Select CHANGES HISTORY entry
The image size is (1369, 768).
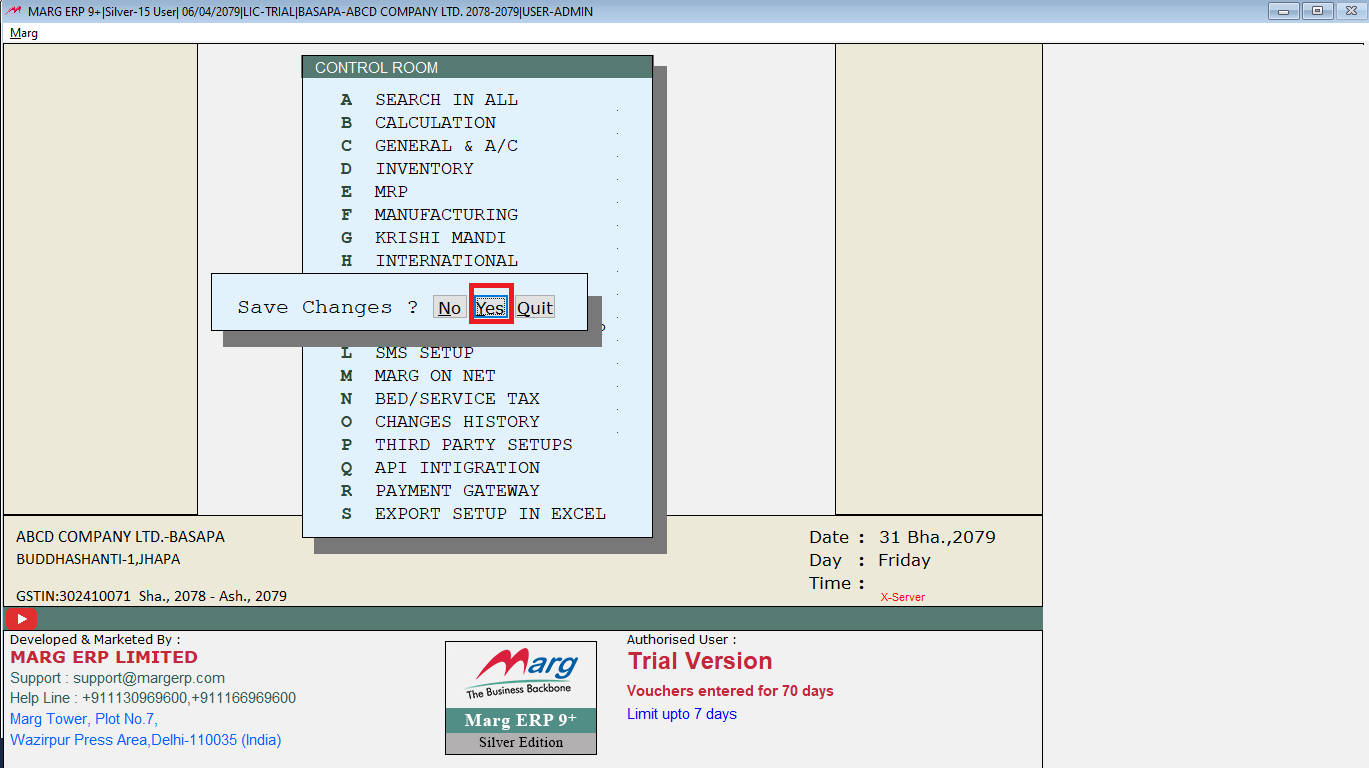pos(457,422)
